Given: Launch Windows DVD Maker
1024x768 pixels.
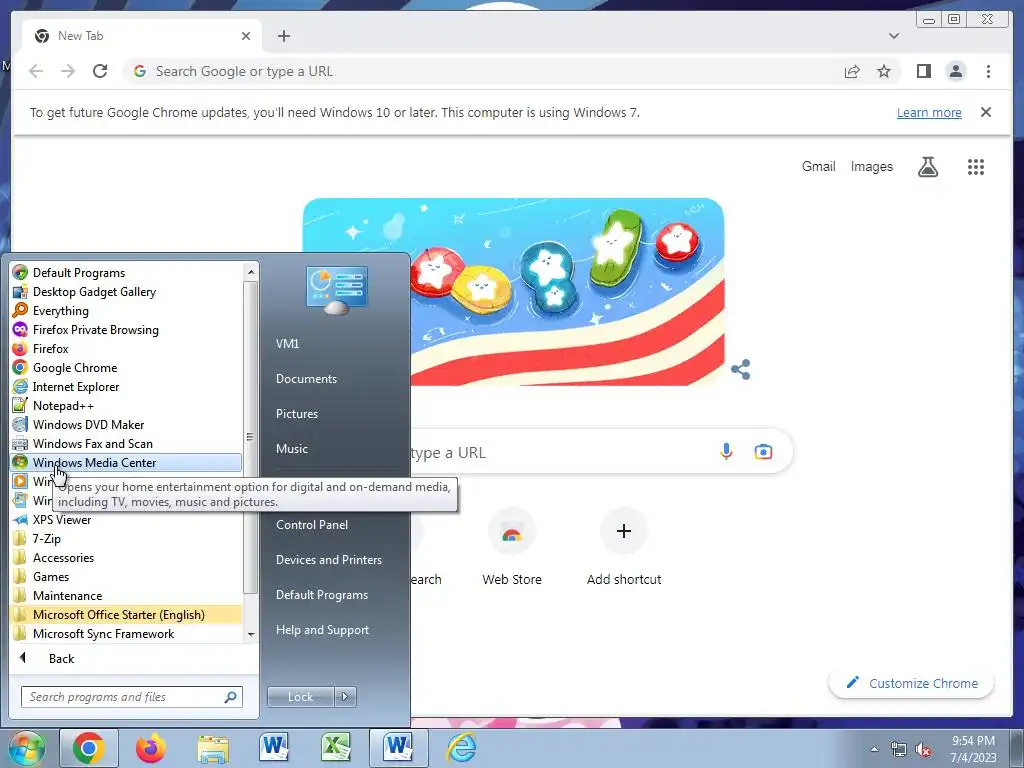Looking at the screenshot, I should [x=127, y=424].
